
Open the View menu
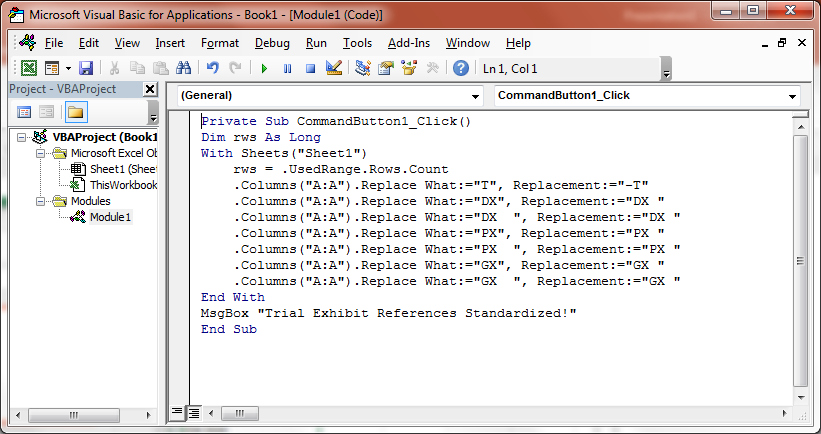127,43
